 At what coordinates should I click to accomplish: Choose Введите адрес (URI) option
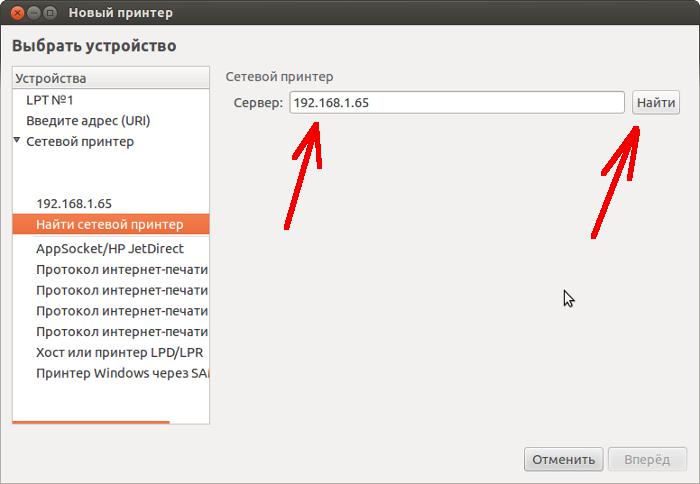tap(88, 121)
